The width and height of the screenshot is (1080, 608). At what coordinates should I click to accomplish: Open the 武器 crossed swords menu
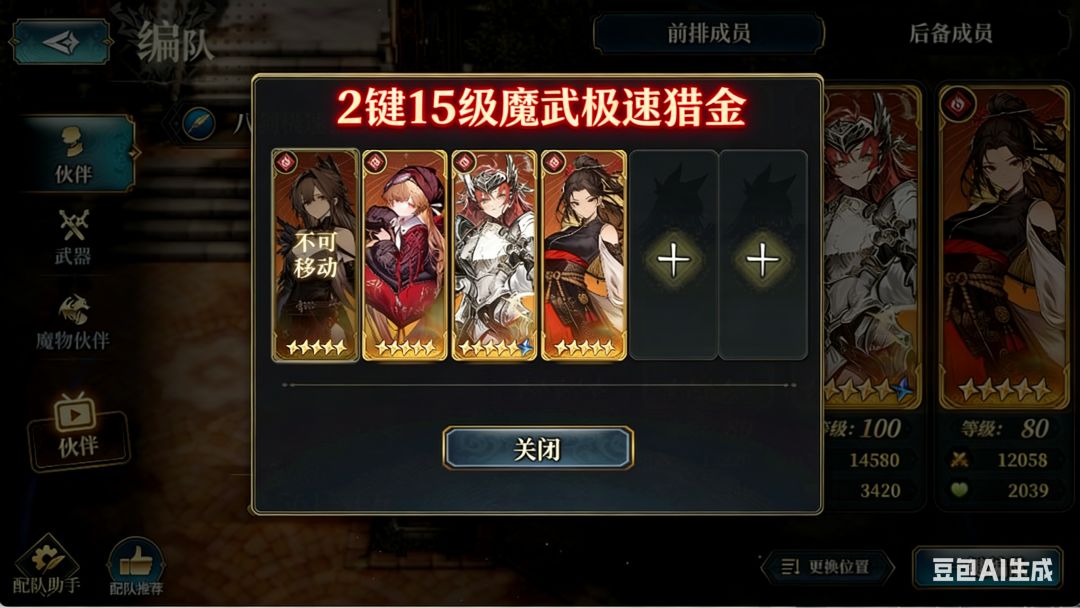73,237
